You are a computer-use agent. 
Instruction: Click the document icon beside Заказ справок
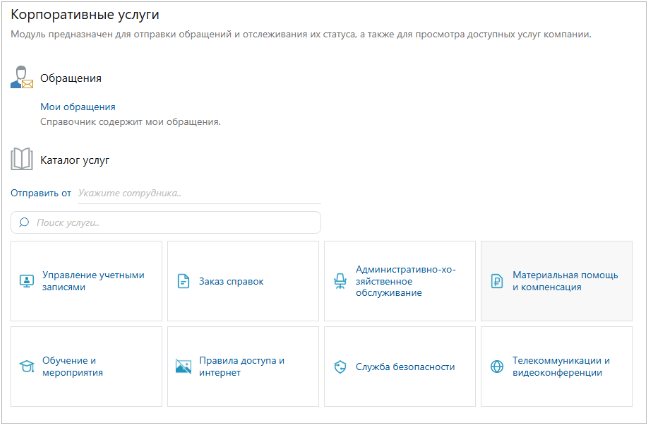(x=183, y=281)
